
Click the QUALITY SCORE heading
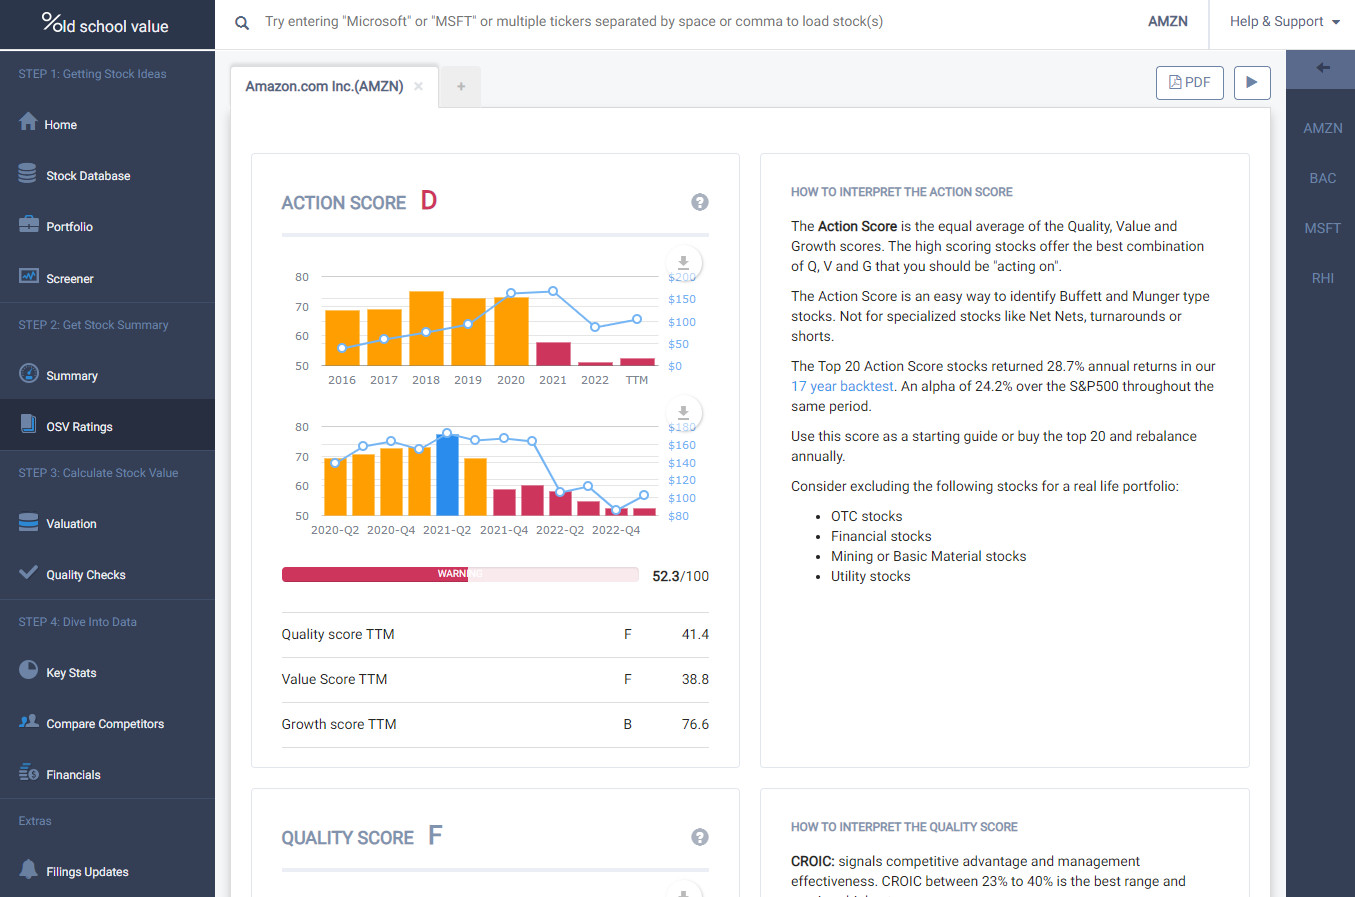pyautogui.click(x=347, y=838)
